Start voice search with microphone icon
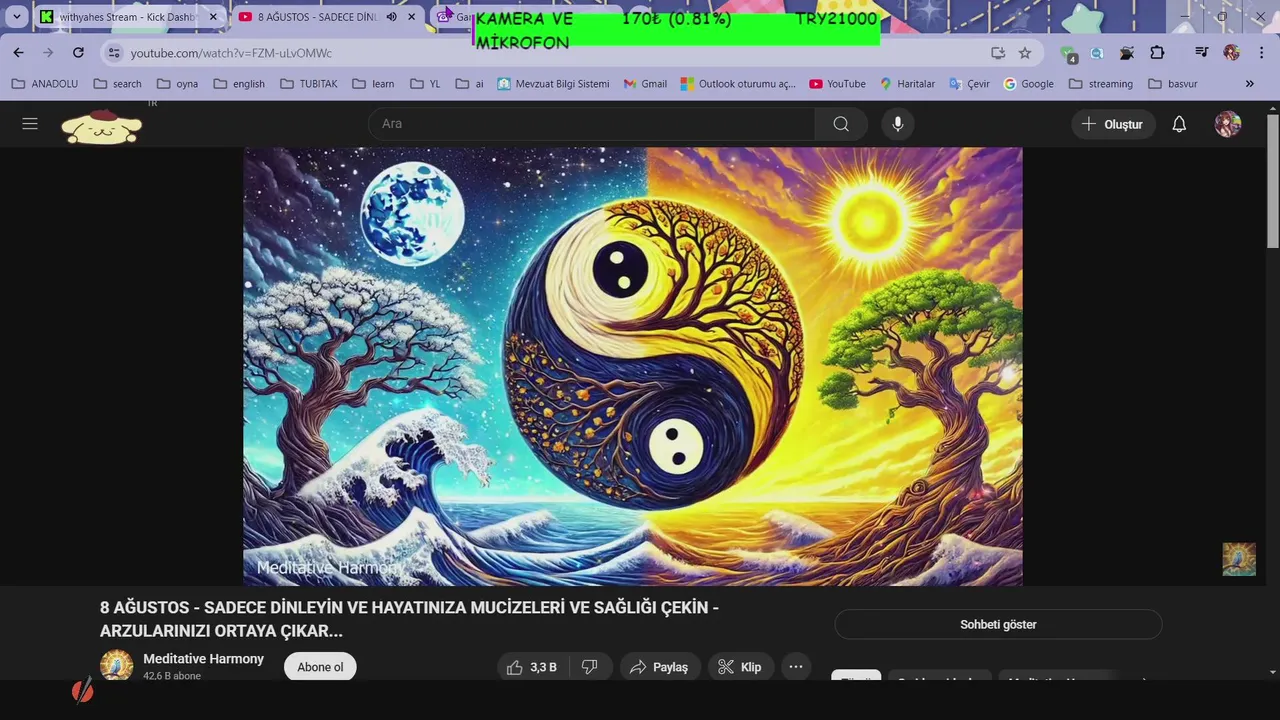1280x720 pixels. tap(897, 124)
